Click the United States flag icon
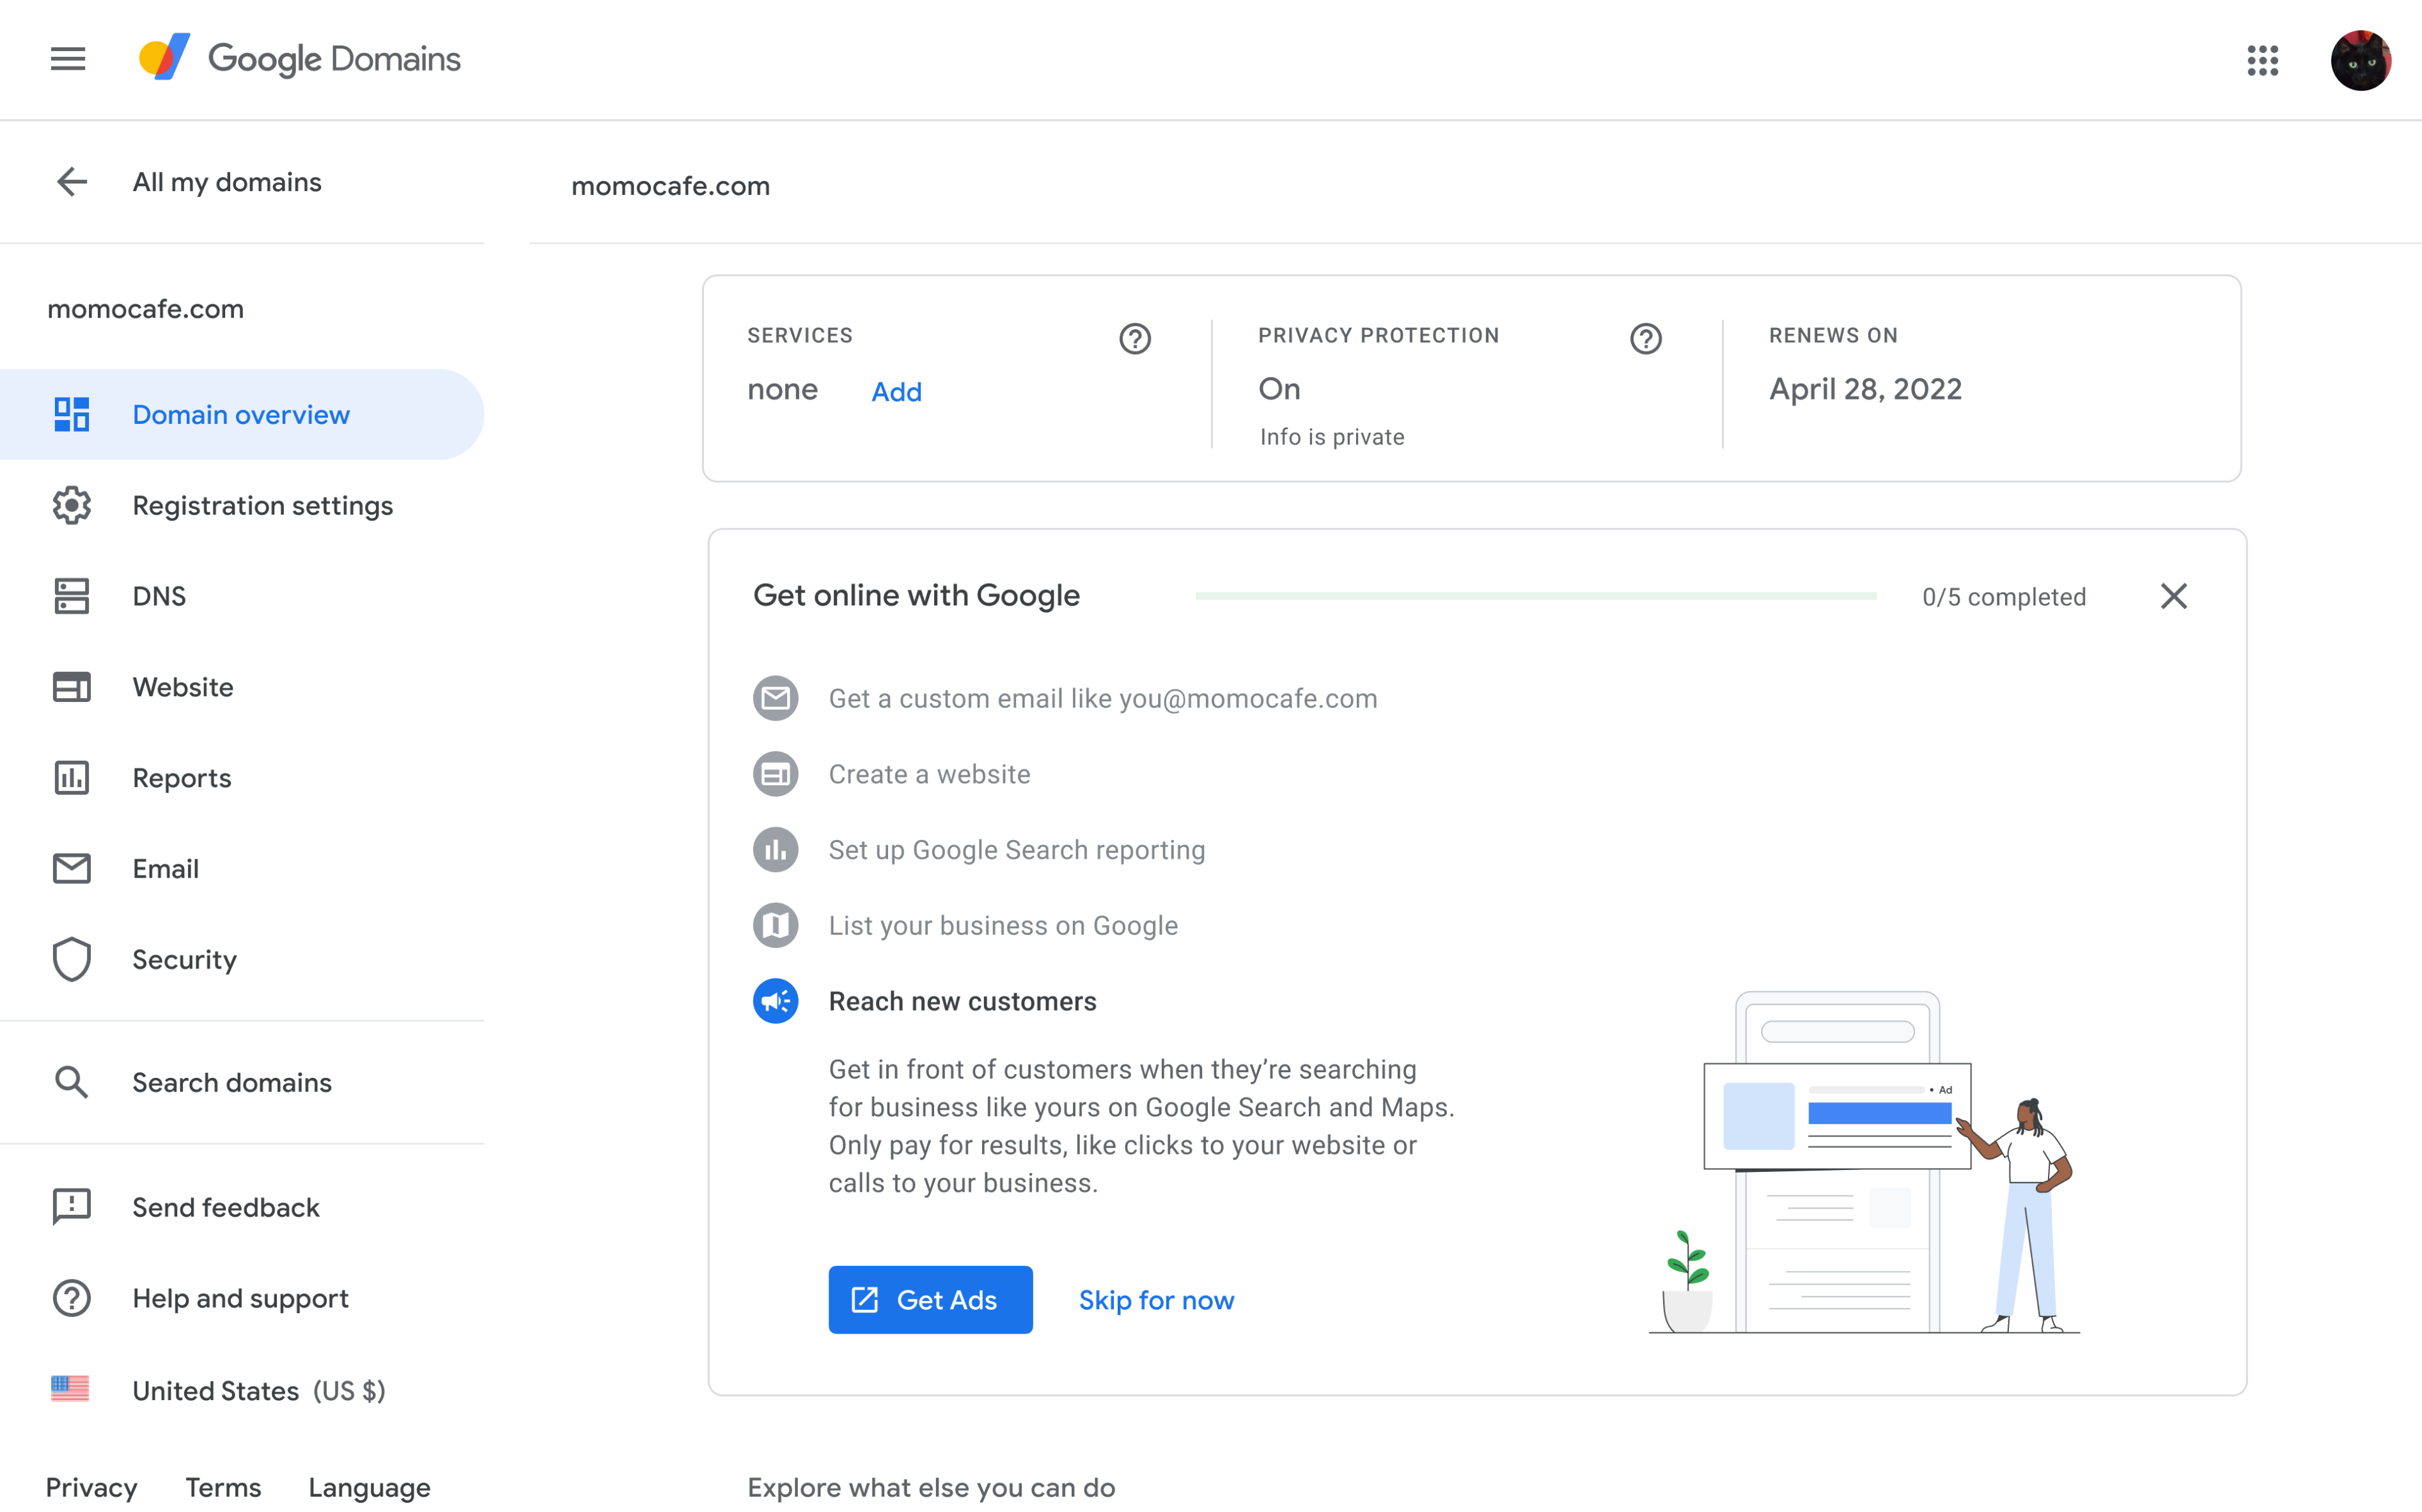 (x=70, y=1389)
